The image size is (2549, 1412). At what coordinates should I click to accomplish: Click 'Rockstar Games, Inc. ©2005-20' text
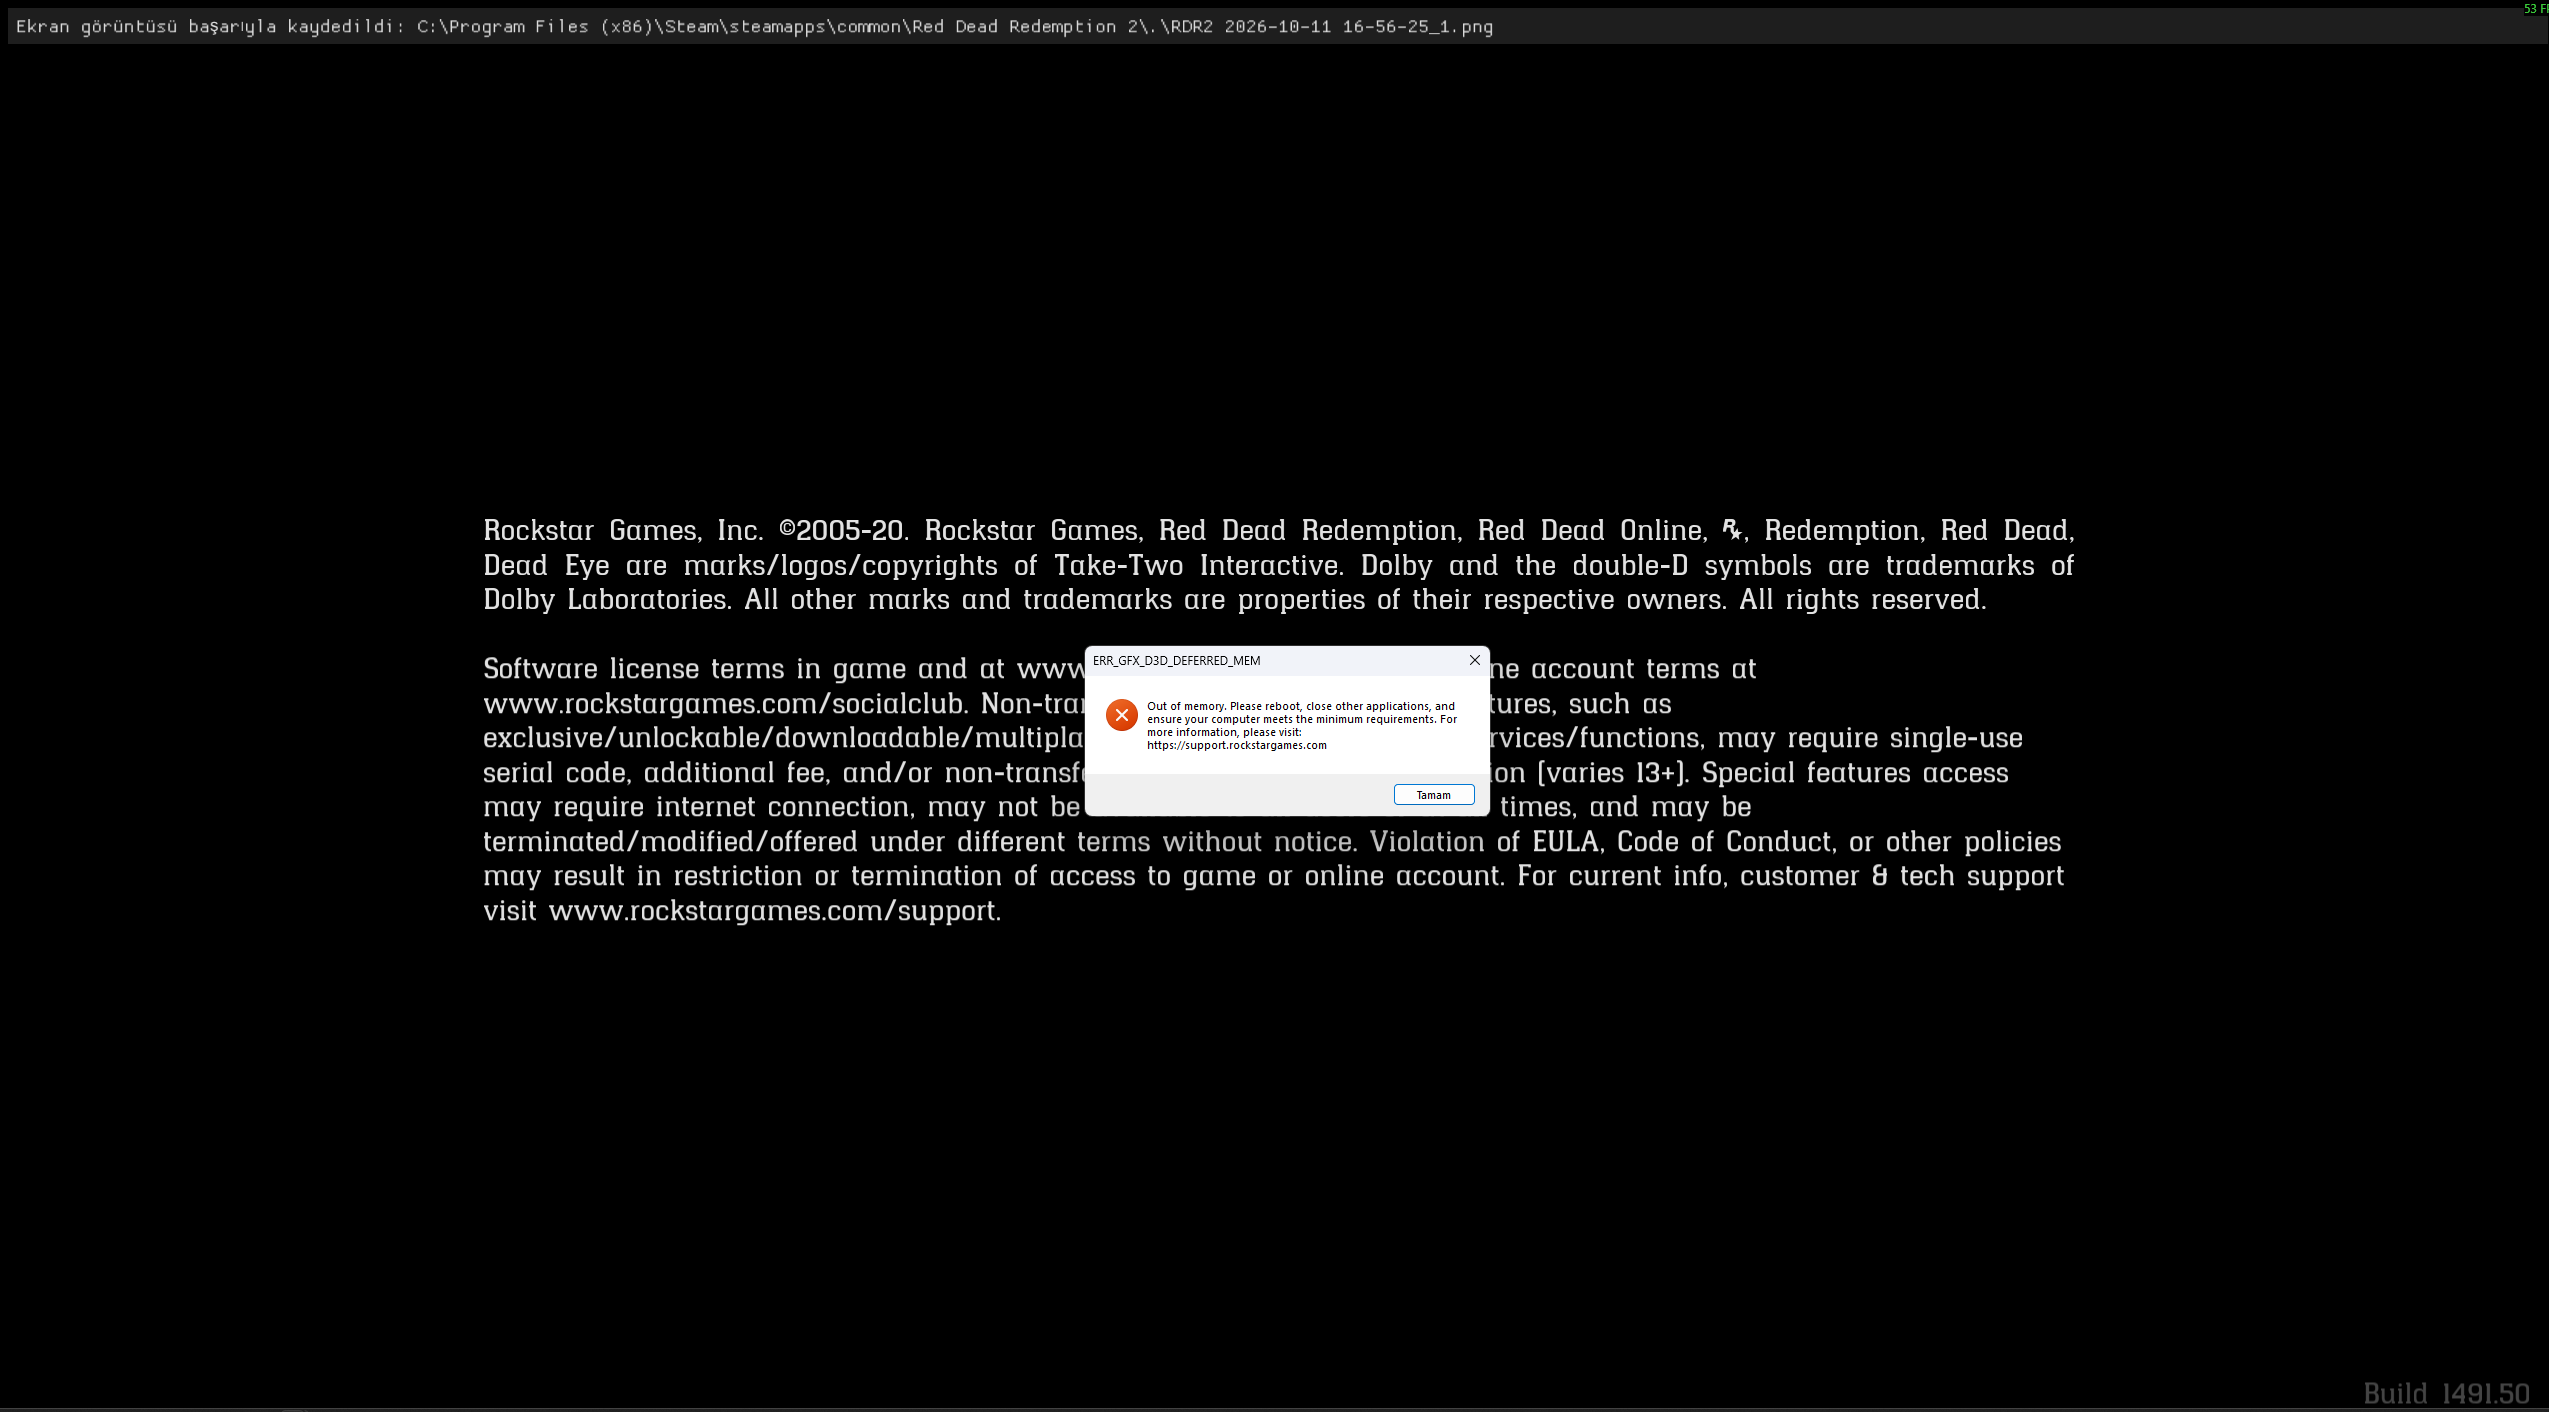coord(692,530)
